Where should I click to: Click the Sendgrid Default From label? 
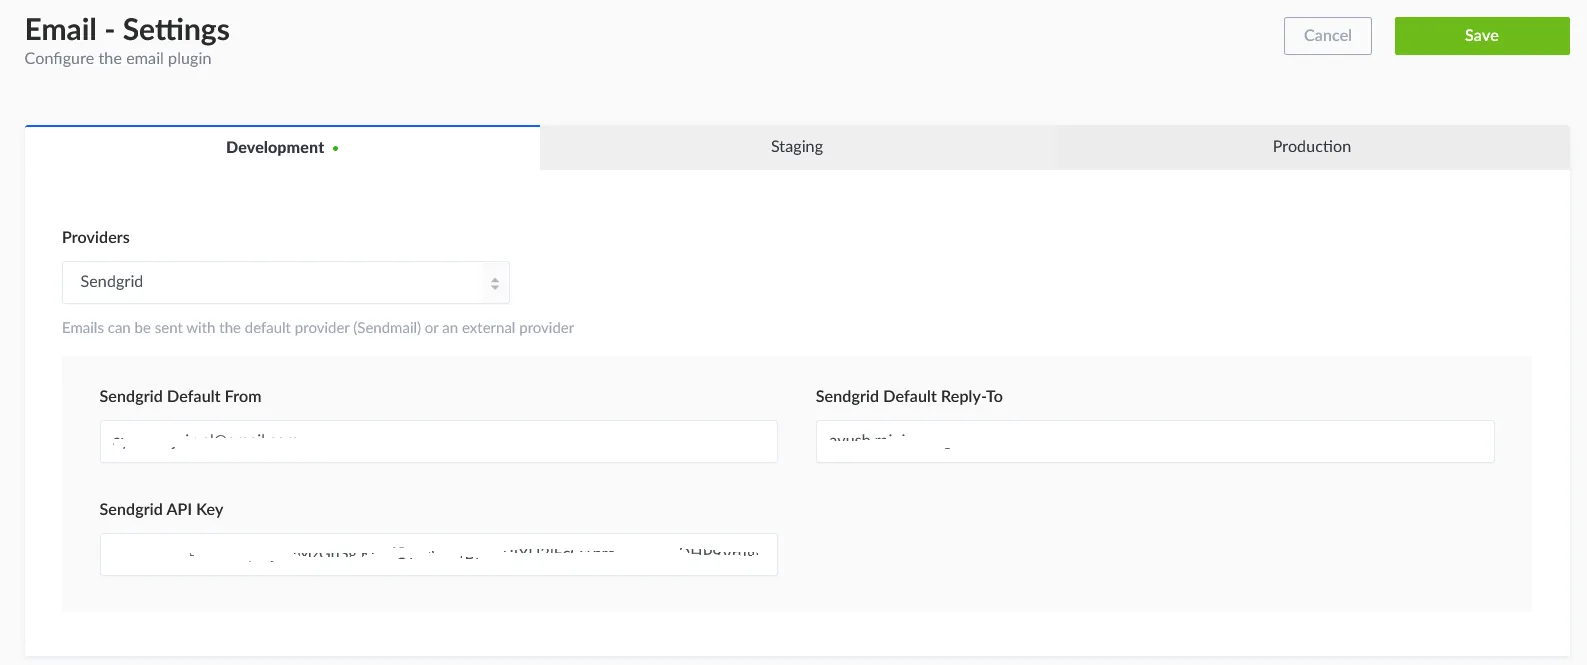(180, 397)
